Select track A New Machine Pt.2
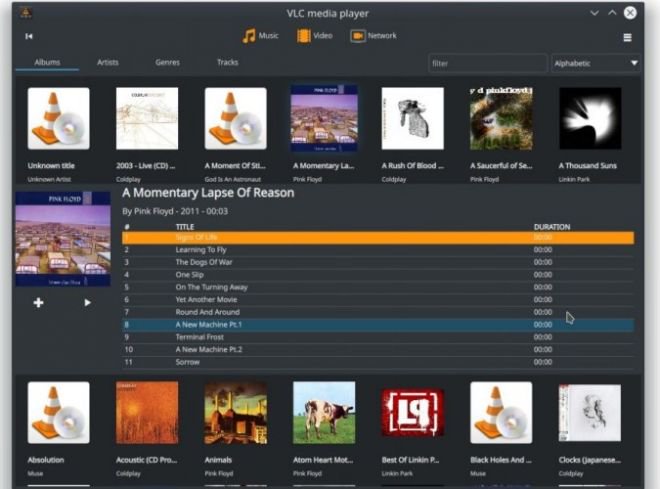660x489 pixels. pos(378,350)
